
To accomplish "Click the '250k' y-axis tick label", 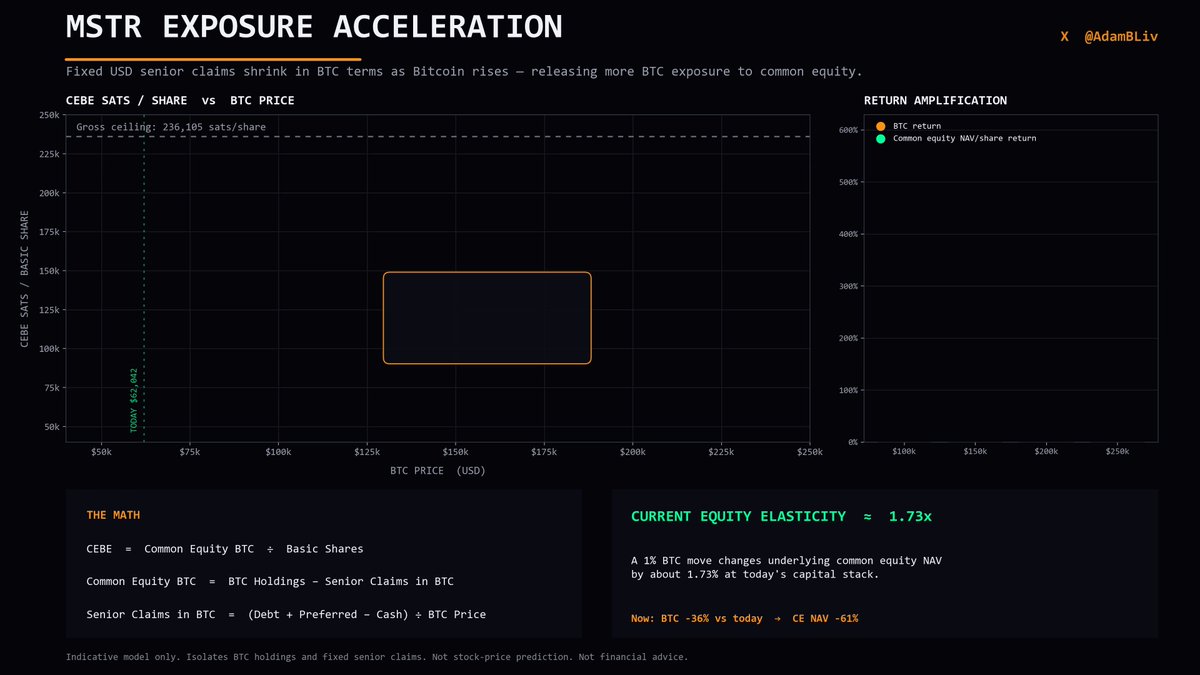I will (x=49, y=116).
